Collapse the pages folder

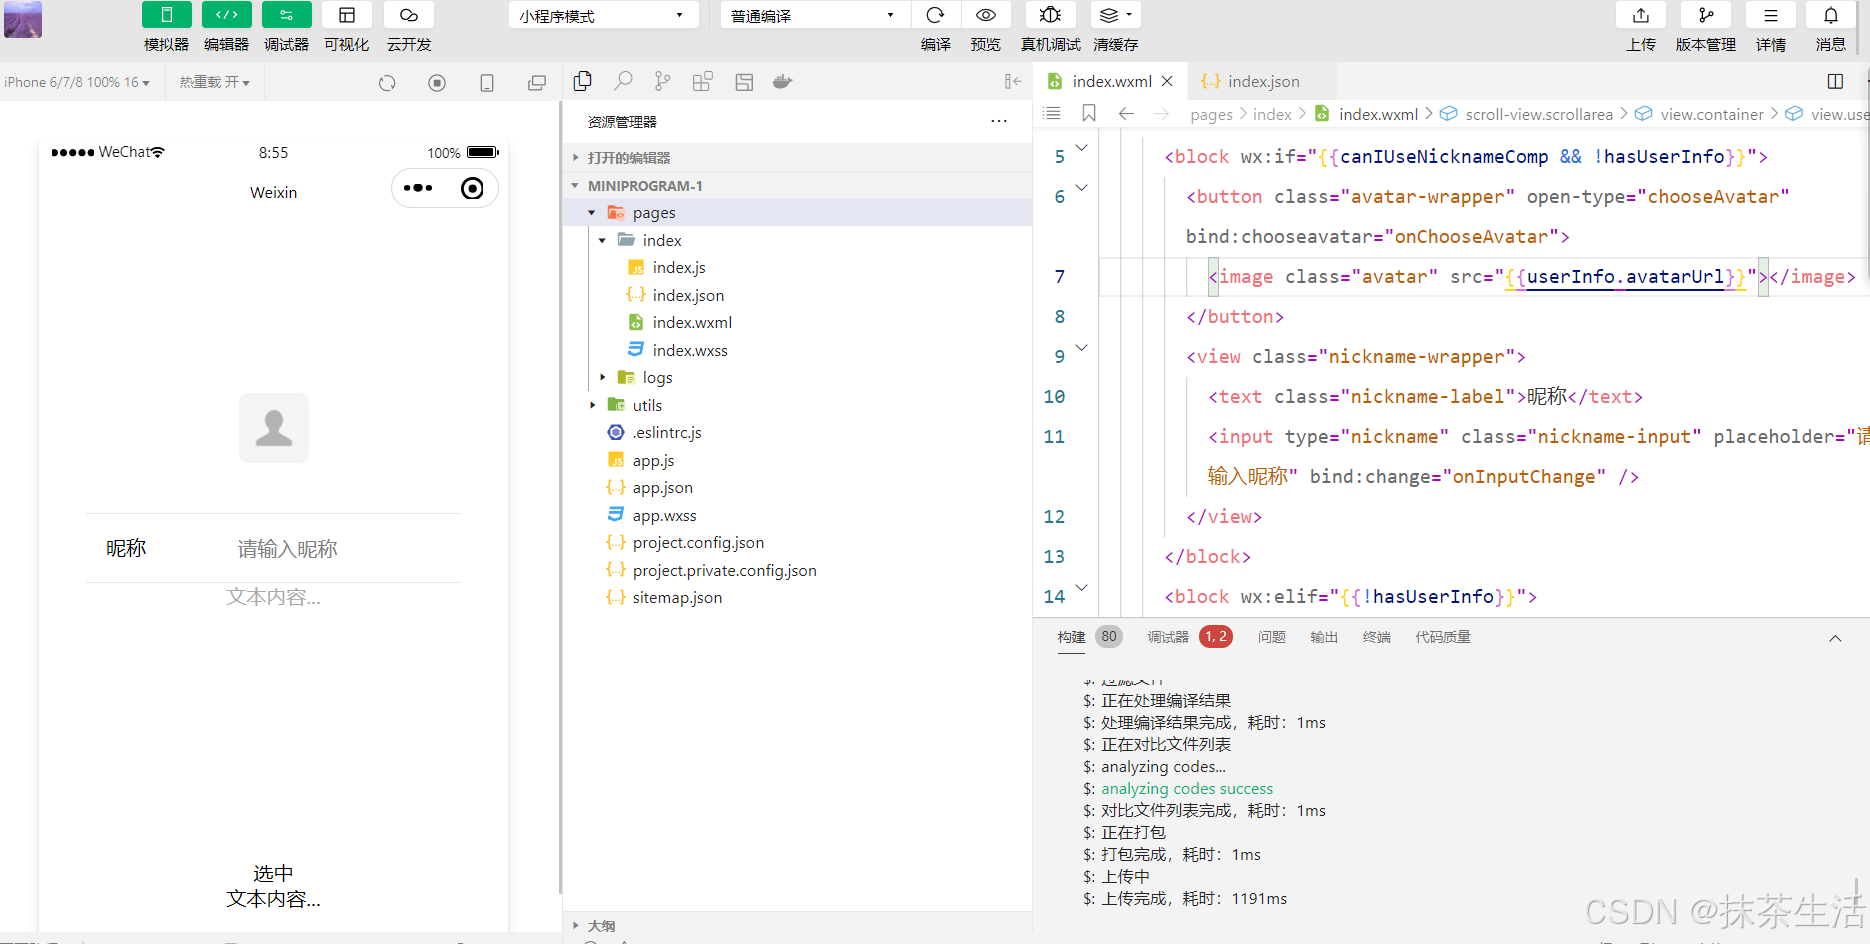(x=797, y=213)
